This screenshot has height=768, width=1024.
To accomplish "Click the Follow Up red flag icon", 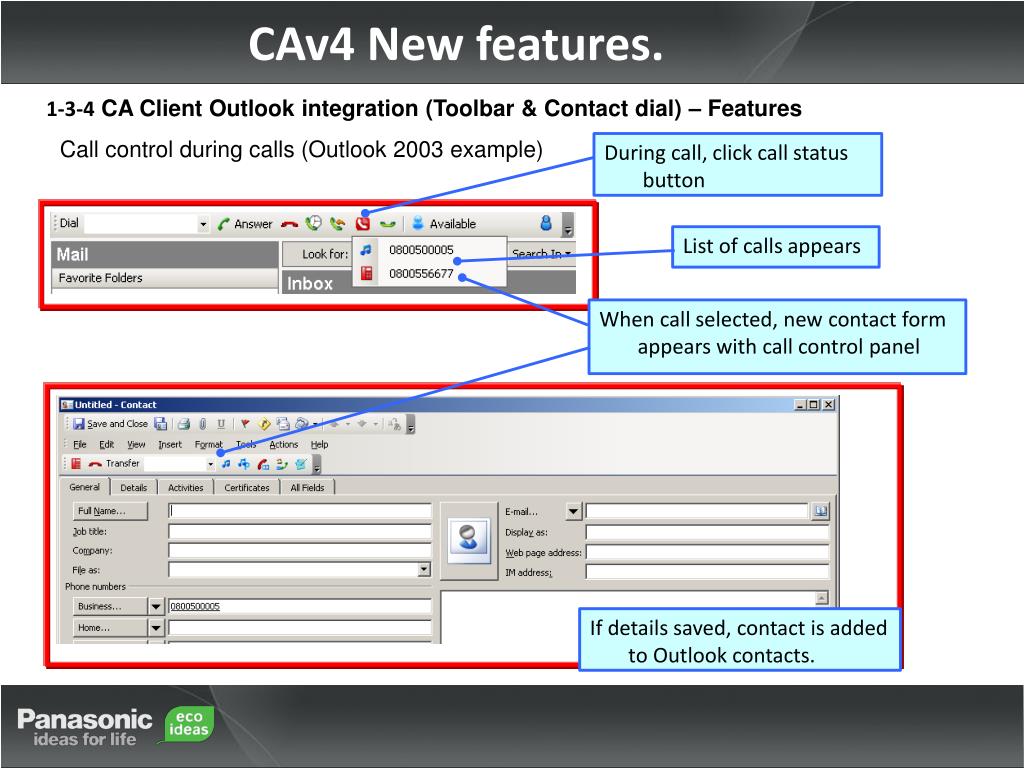I will (x=245, y=424).
